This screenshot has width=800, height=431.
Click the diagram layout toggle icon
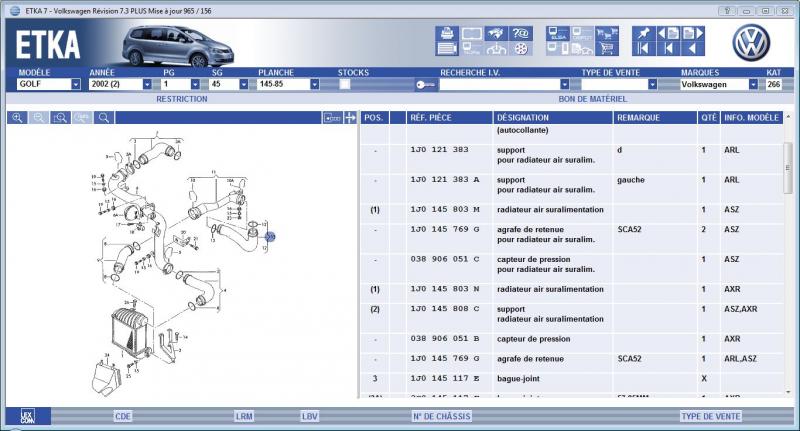click(x=332, y=118)
